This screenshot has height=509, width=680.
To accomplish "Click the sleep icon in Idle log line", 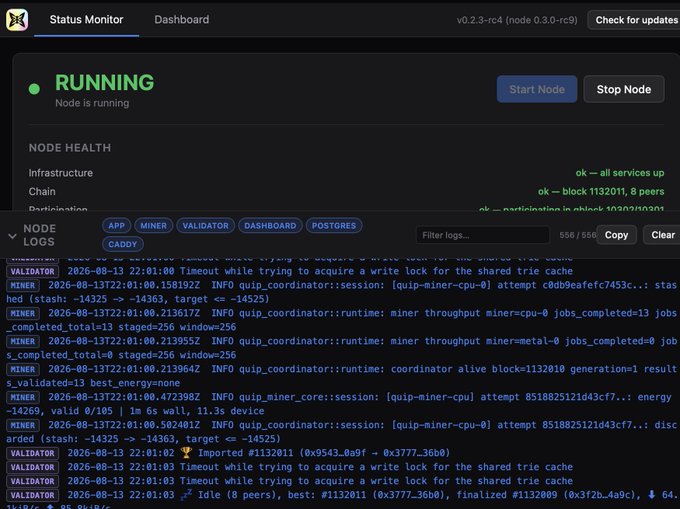I will pos(186,495).
